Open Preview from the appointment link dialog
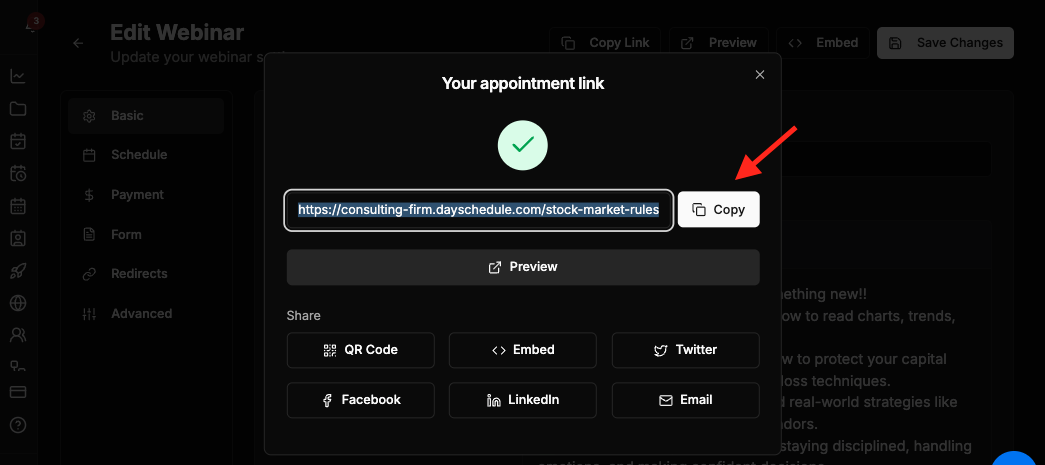The image size is (1045, 465). point(523,267)
